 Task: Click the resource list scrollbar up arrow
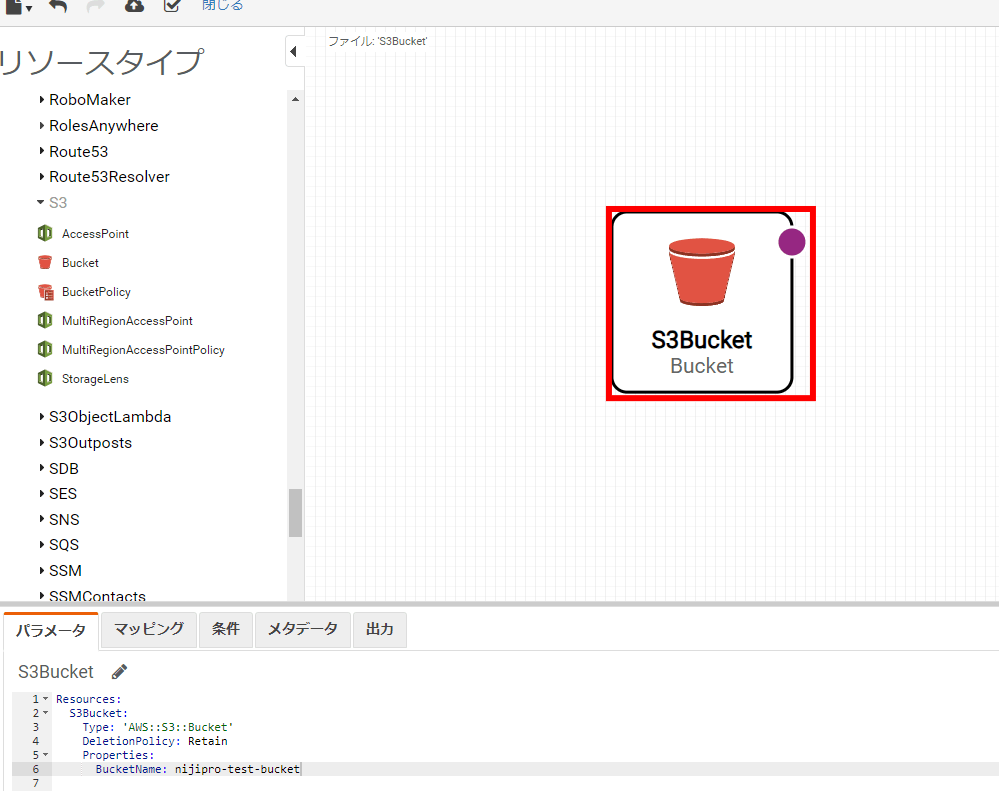coord(295,99)
